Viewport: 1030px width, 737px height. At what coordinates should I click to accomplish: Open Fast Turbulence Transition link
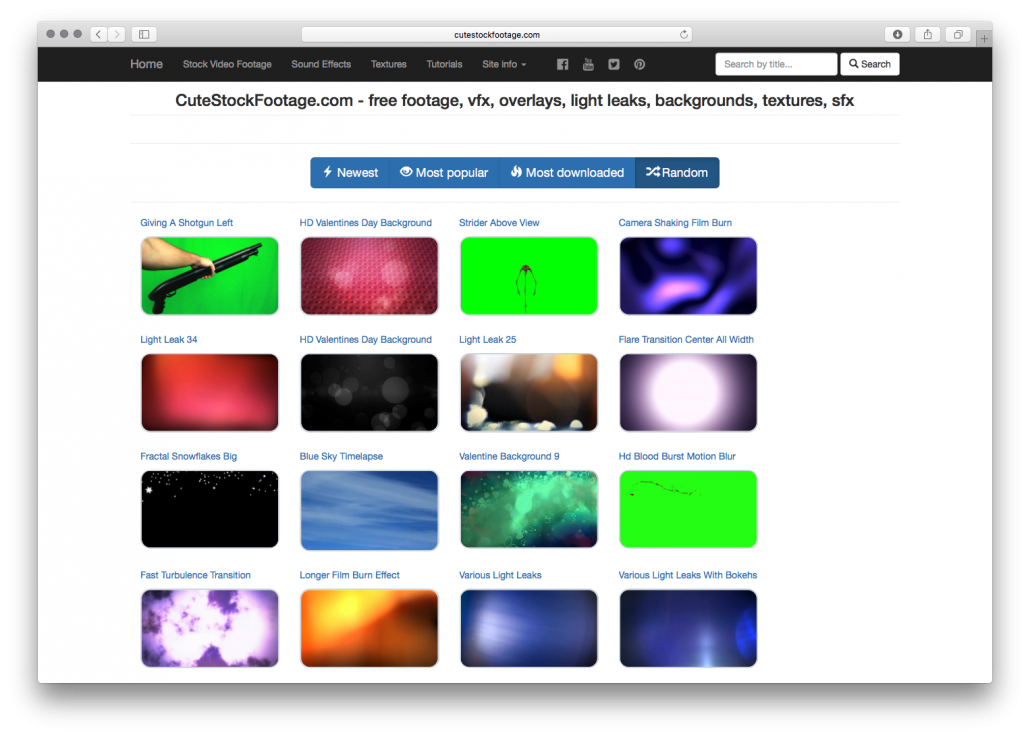click(x=195, y=575)
